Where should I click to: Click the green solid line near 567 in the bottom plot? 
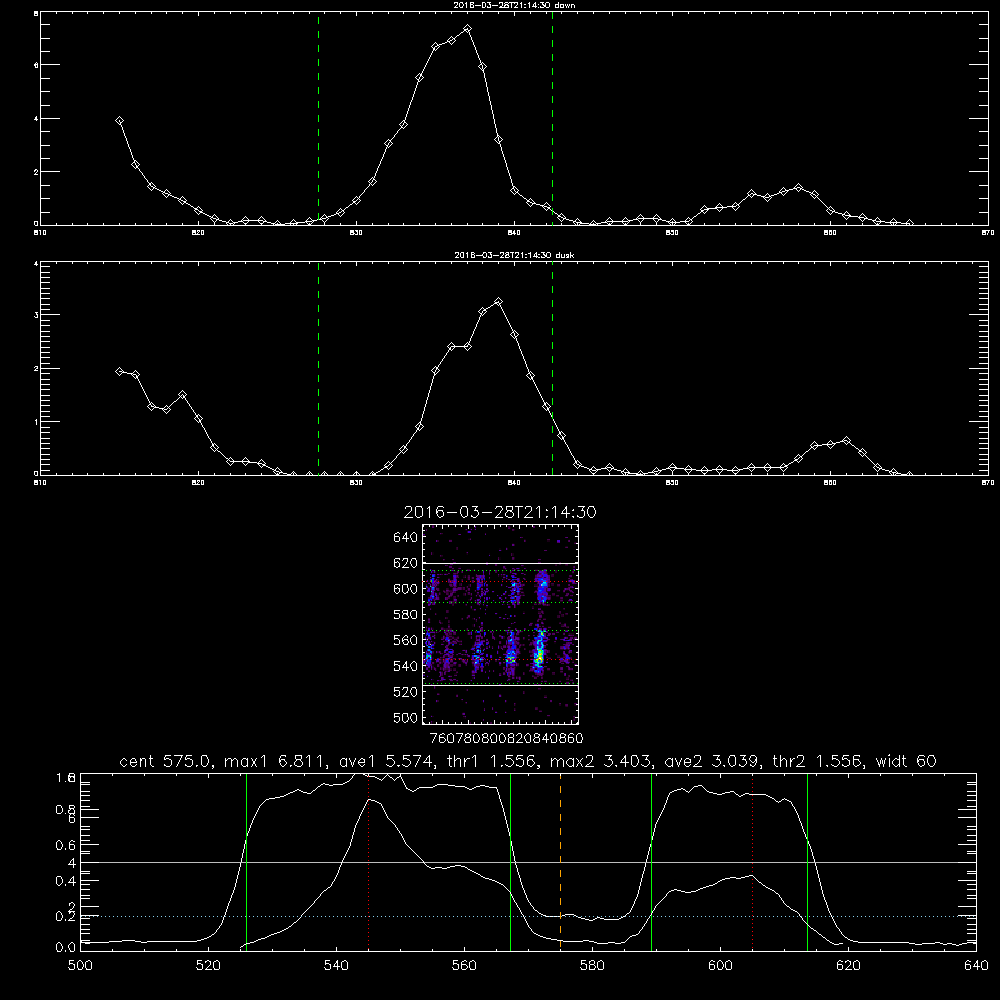point(510,862)
